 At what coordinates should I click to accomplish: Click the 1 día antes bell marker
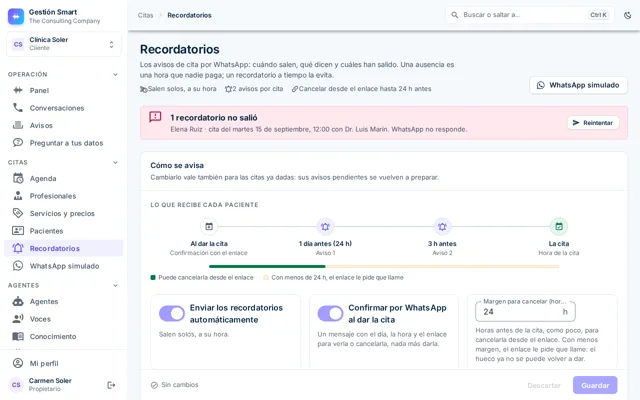click(x=325, y=226)
